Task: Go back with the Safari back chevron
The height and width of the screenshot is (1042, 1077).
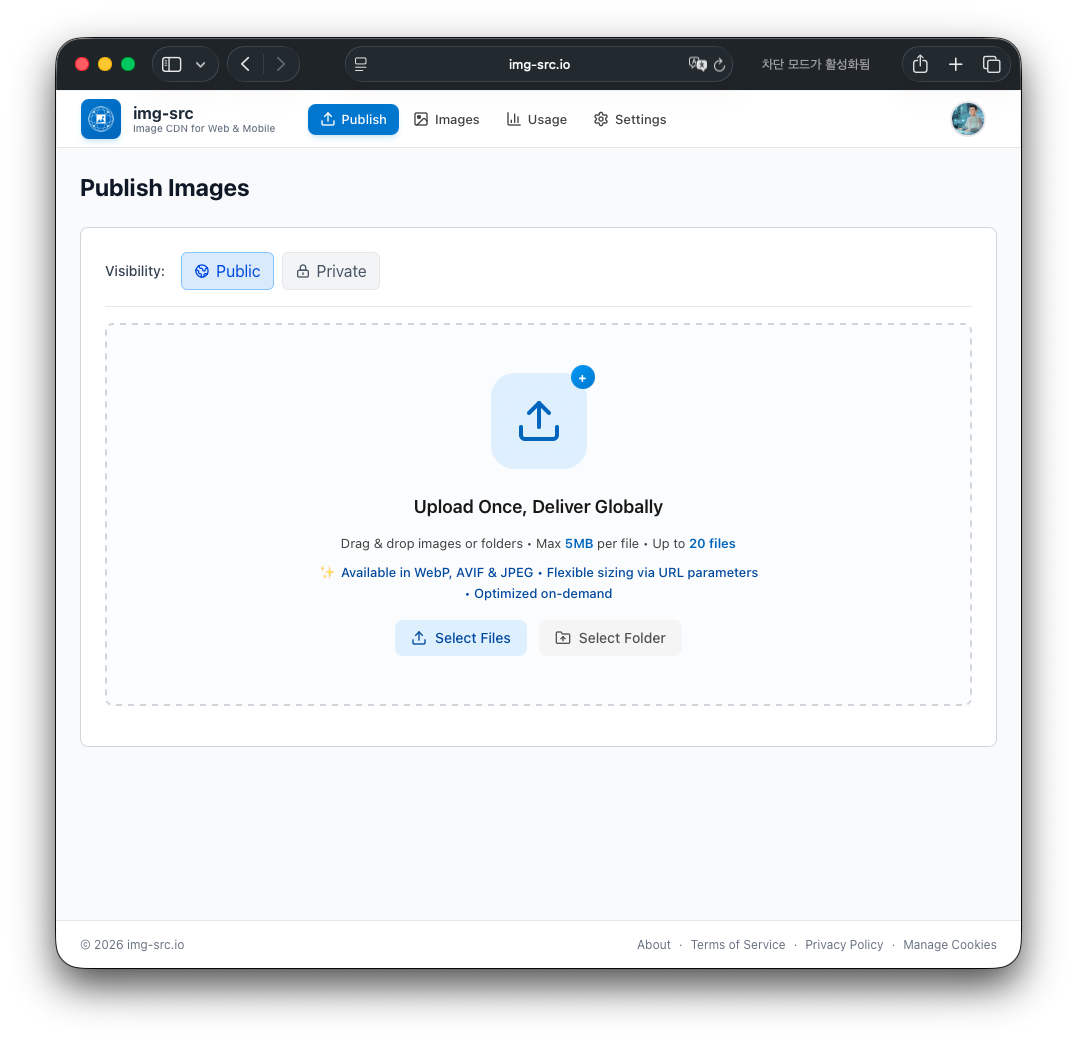Action: (x=245, y=65)
